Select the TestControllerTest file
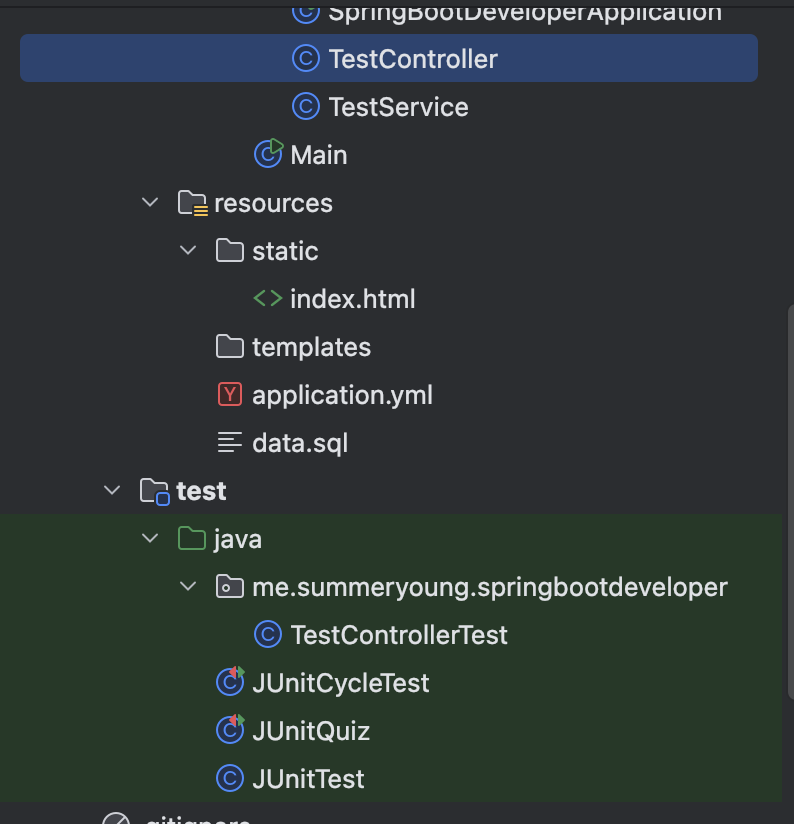794x824 pixels. 398,635
